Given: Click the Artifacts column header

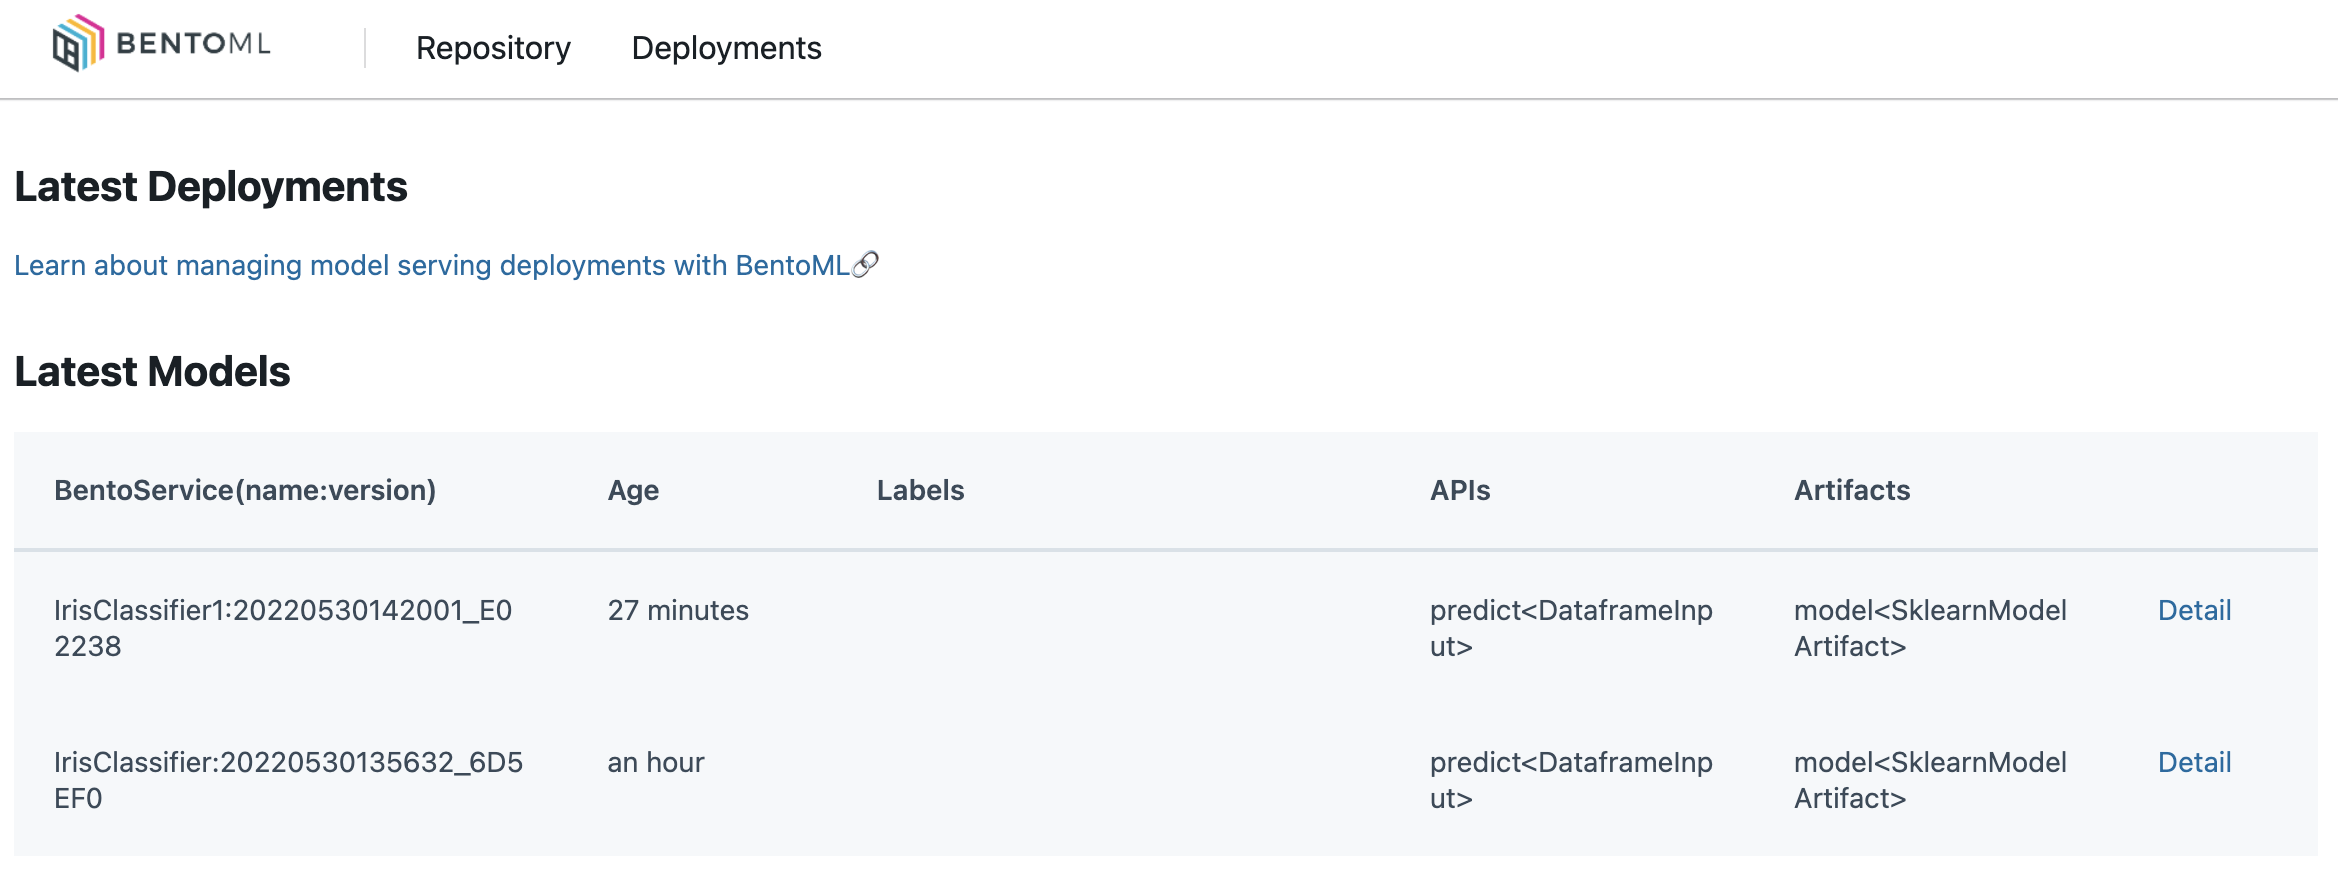Looking at the screenshot, I should click(x=1852, y=490).
